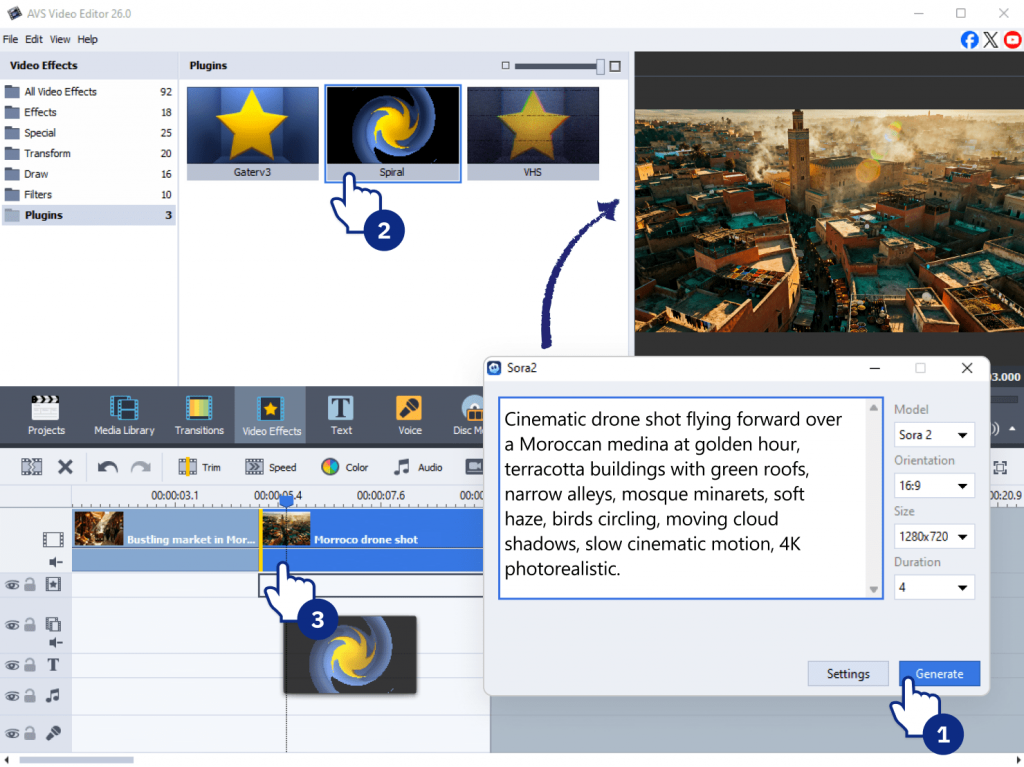Viewport: 1024px width, 767px height.
Task: Open the File menu
Action: pos(10,39)
